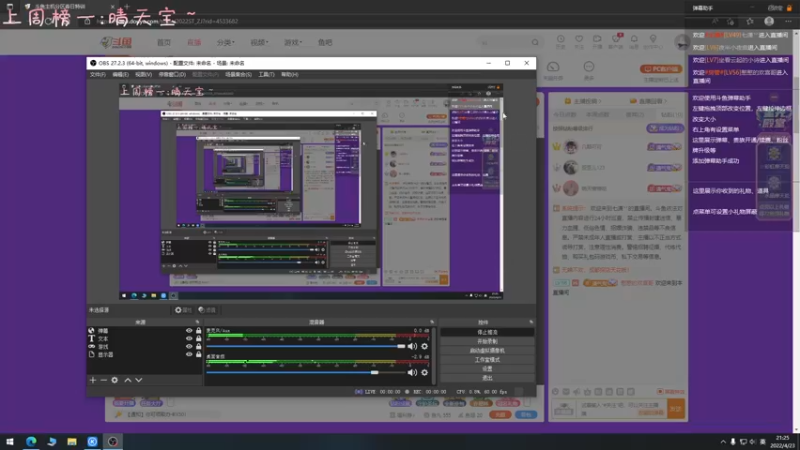The image size is (800, 450).
Task: Click the Douyu chat message input field
Action: tap(622, 408)
